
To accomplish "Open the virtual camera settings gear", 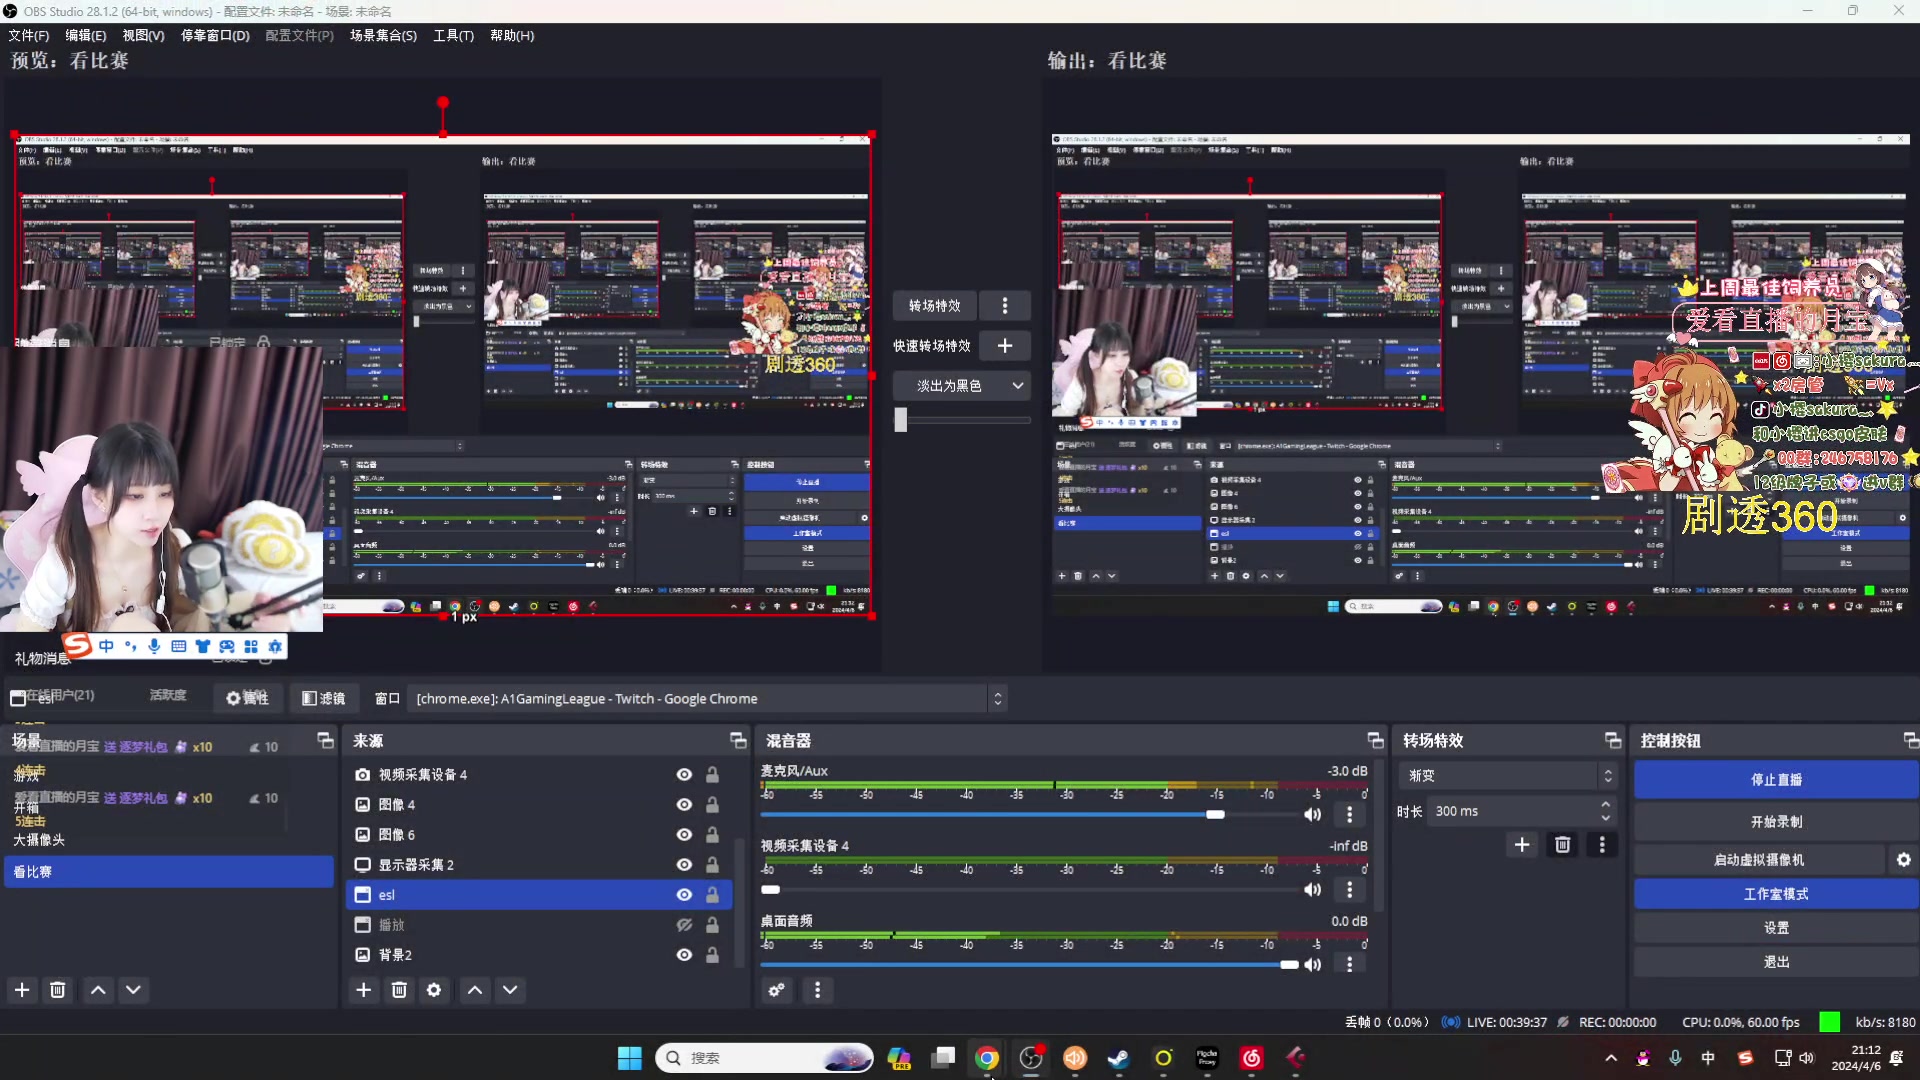I will pos(1904,859).
